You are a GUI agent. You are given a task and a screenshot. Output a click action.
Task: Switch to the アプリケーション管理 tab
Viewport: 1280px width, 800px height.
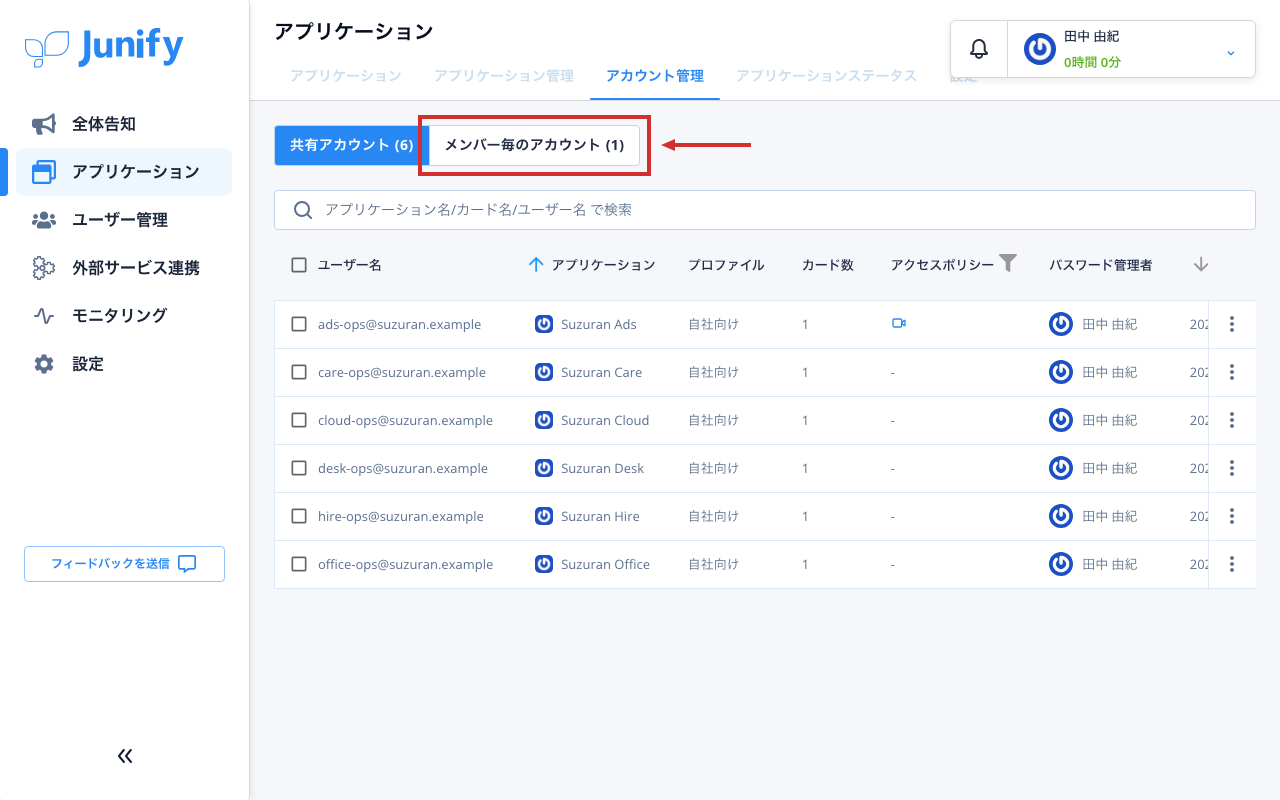504,76
